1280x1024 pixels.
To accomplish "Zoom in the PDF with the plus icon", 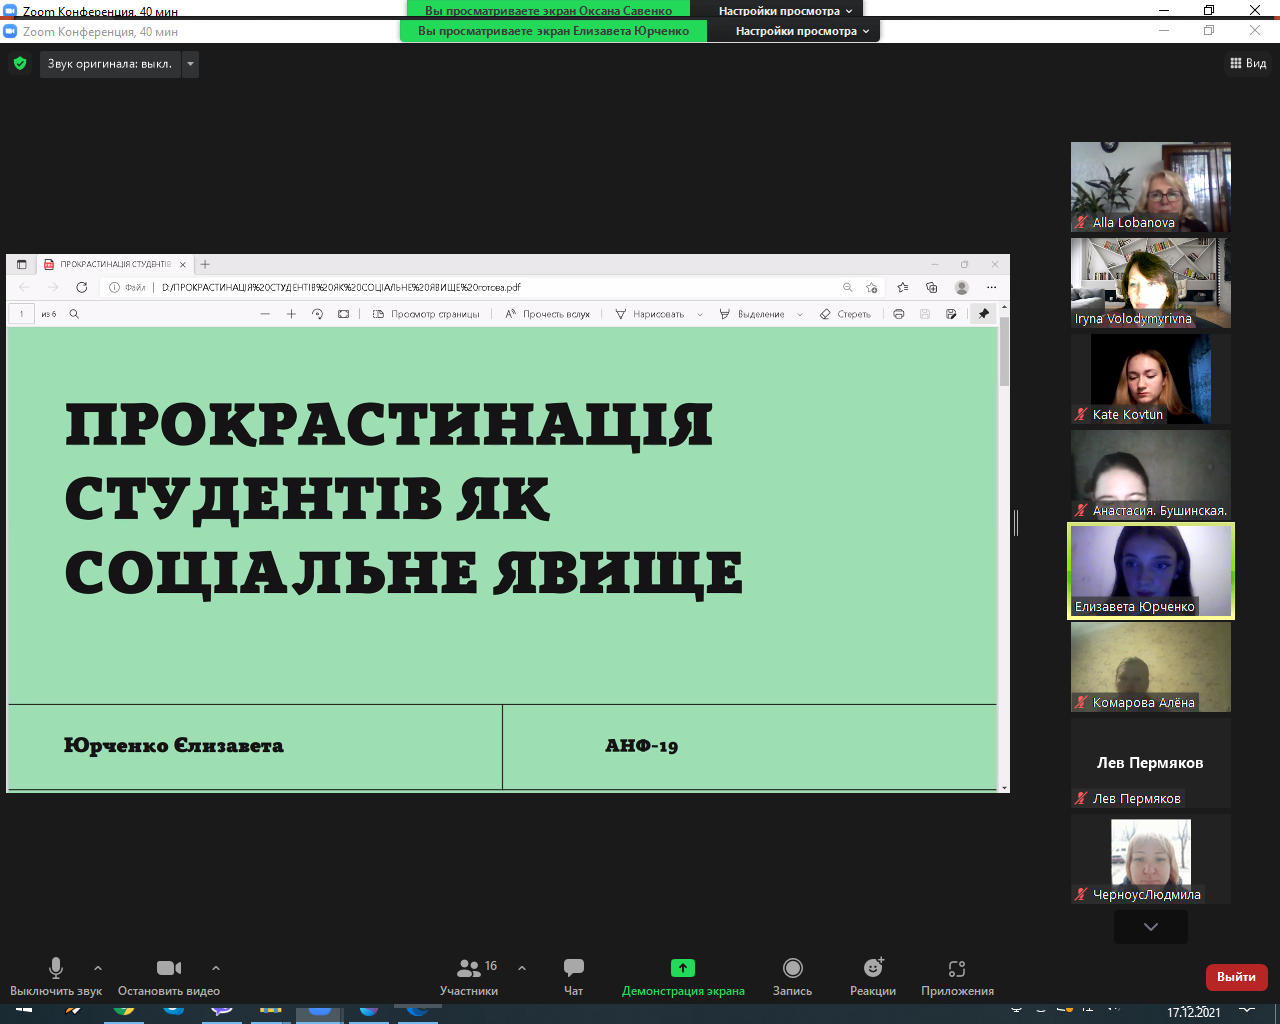I will pos(291,314).
